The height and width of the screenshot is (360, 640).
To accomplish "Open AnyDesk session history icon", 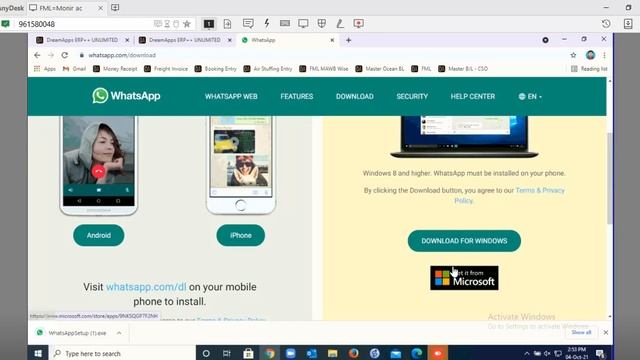I will click(x=606, y=24).
